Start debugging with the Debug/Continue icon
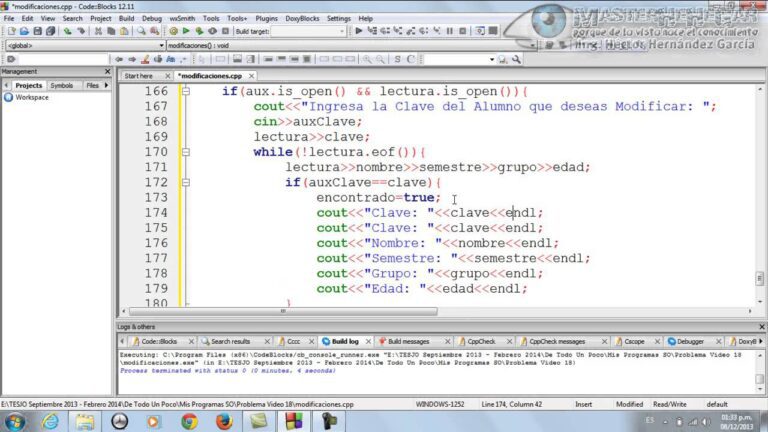The image size is (768, 432). (359, 31)
